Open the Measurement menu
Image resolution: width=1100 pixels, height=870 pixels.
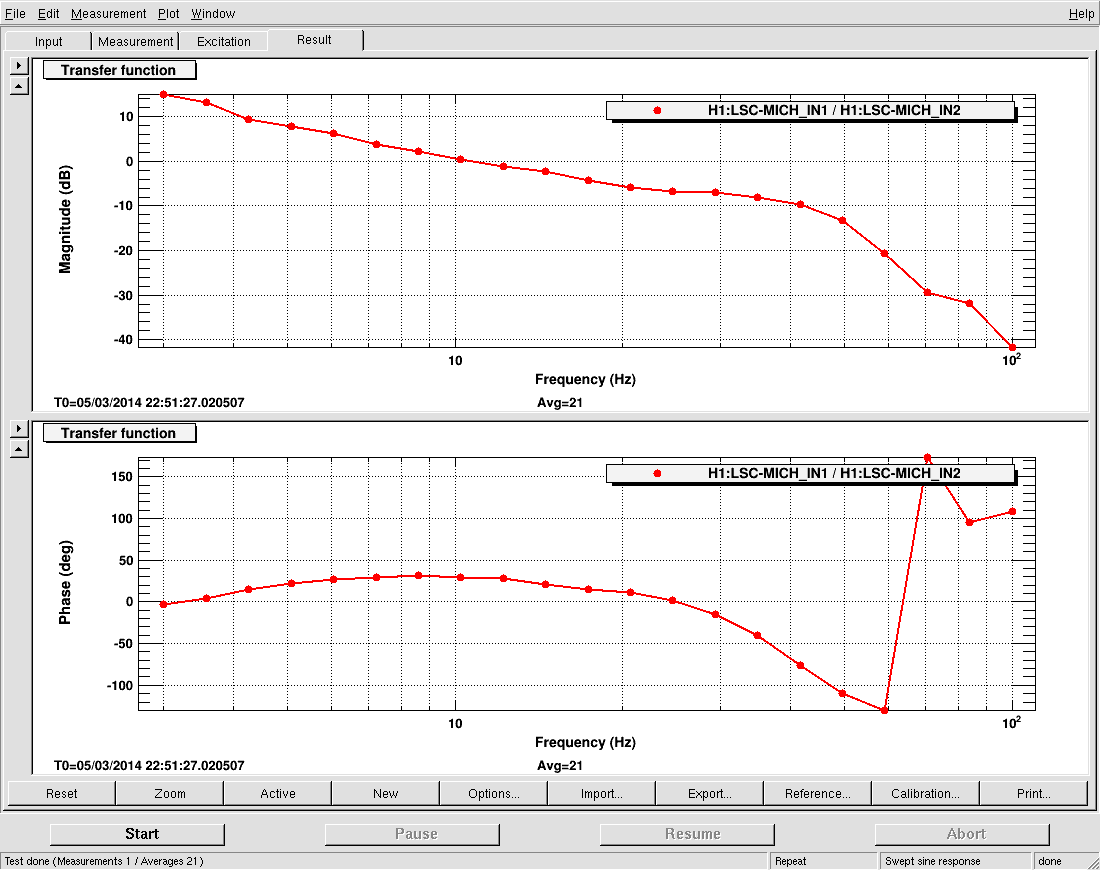pyautogui.click(x=108, y=13)
